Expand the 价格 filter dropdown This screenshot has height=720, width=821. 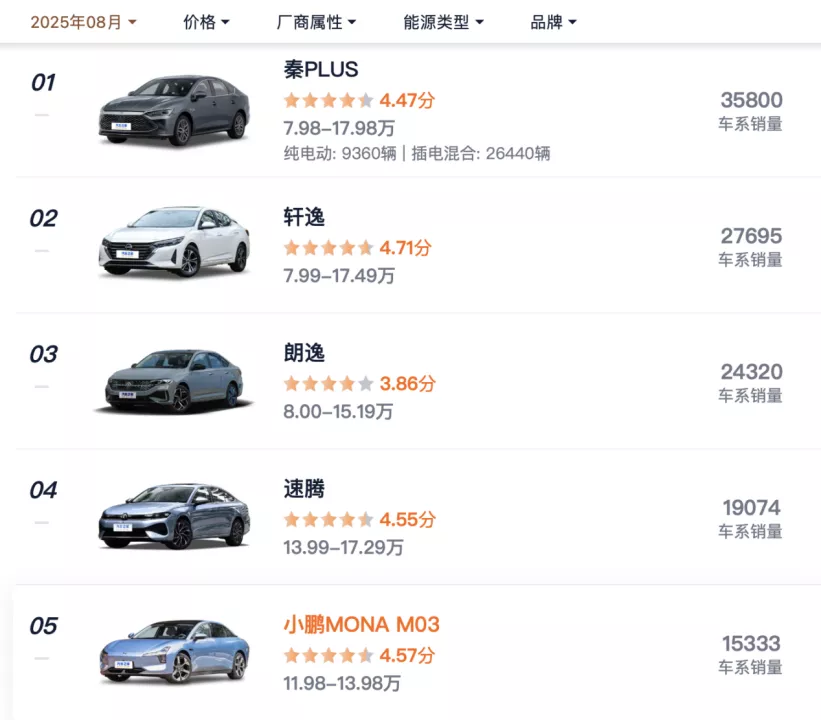(206, 22)
